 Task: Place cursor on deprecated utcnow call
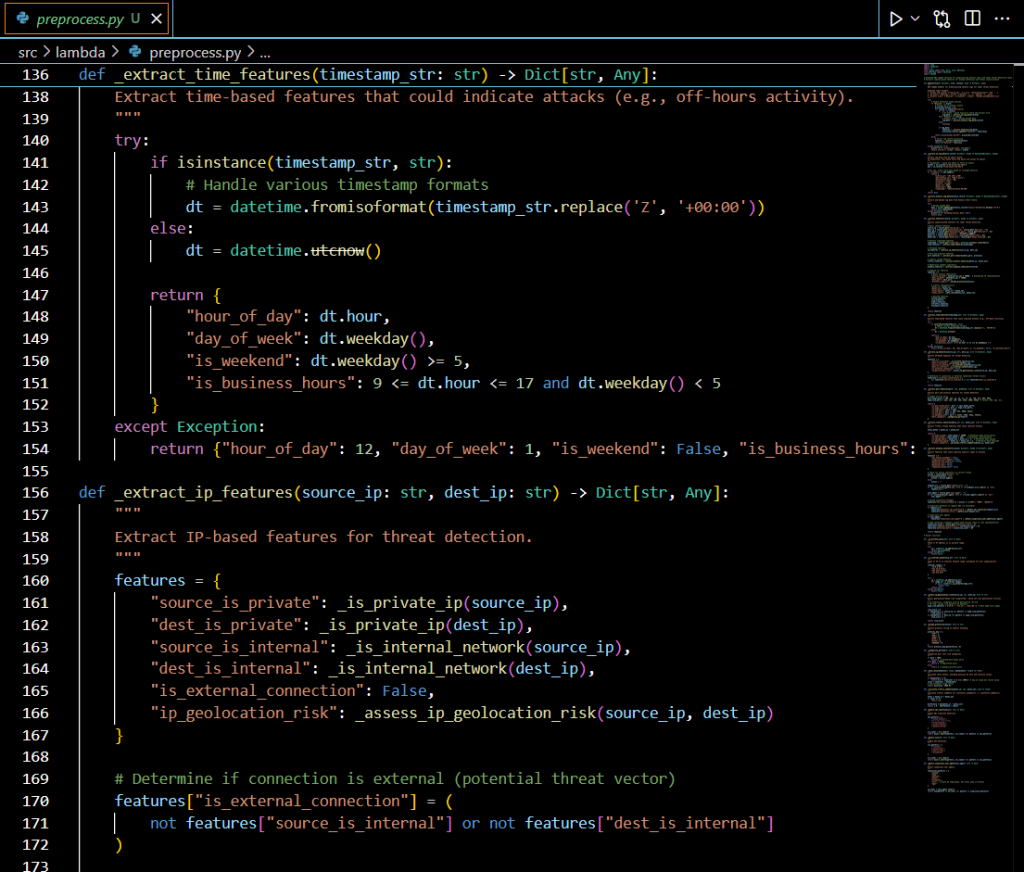point(338,251)
